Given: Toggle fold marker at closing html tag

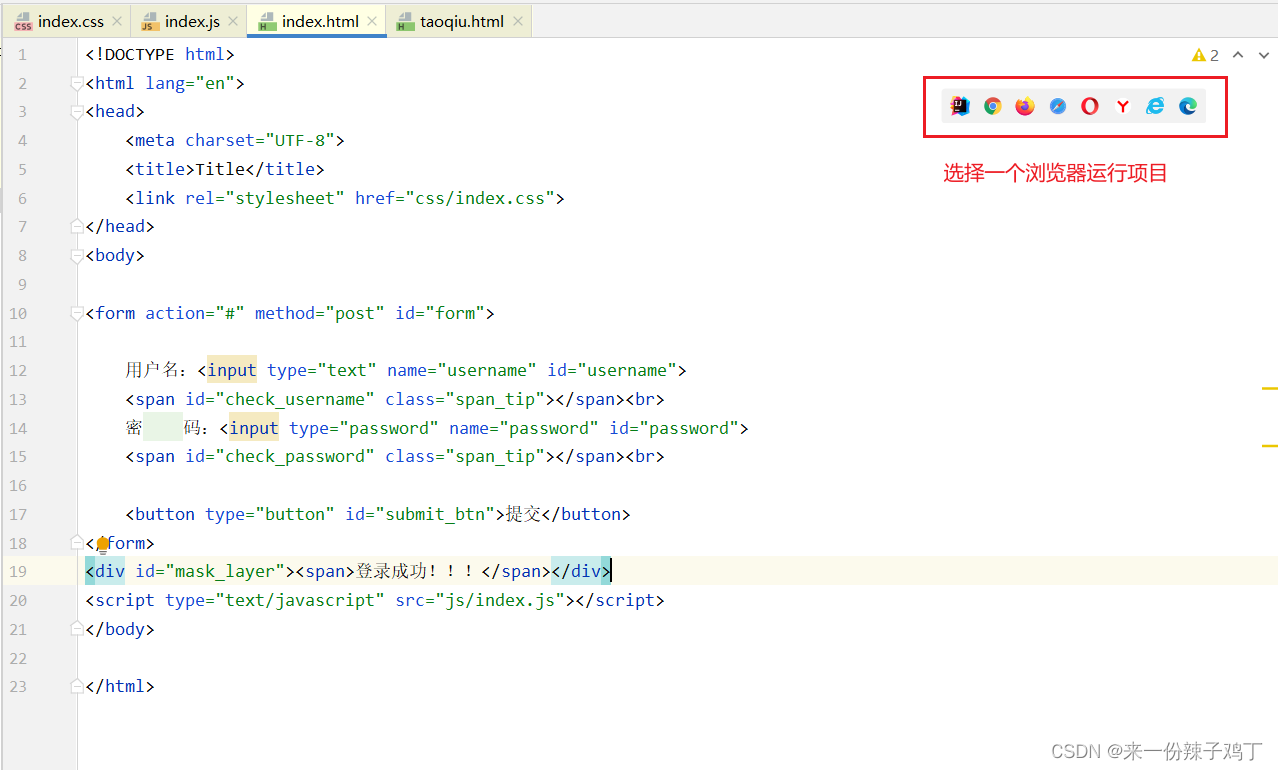Looking at the screenshot, I should [x=77, y=687].
